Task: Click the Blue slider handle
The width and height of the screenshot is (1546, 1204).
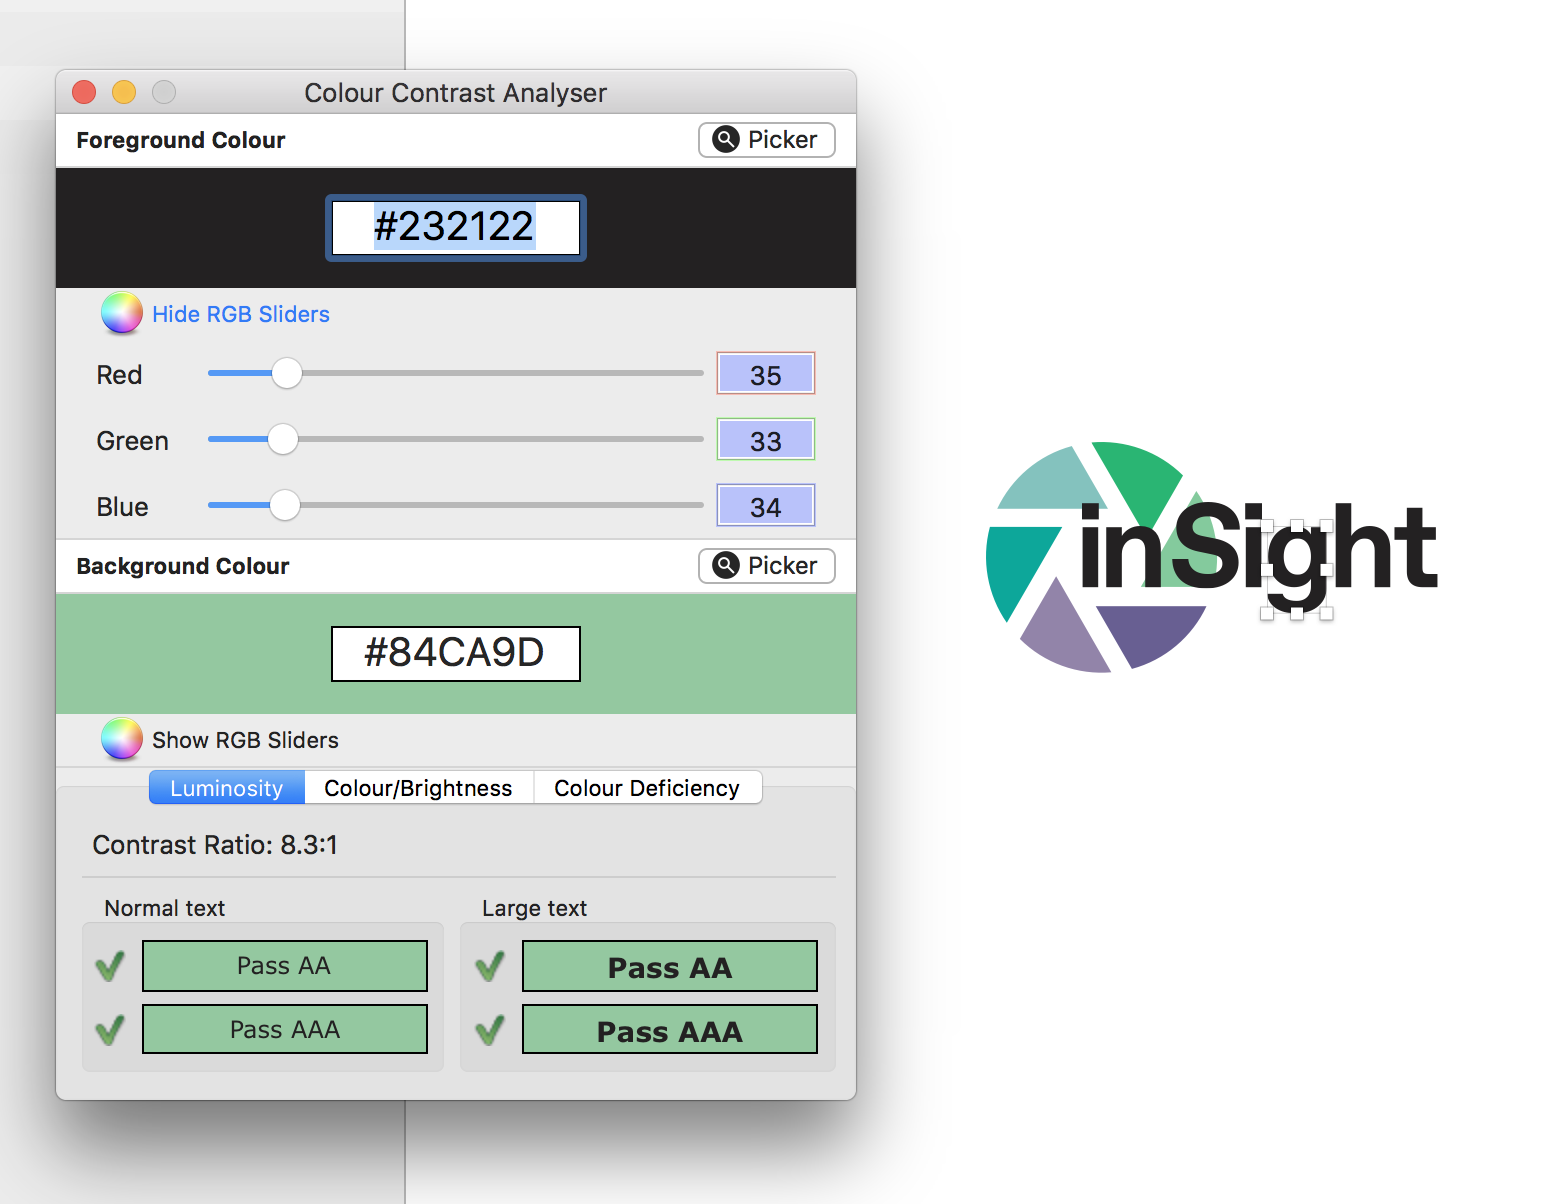Action: (285, 505)
